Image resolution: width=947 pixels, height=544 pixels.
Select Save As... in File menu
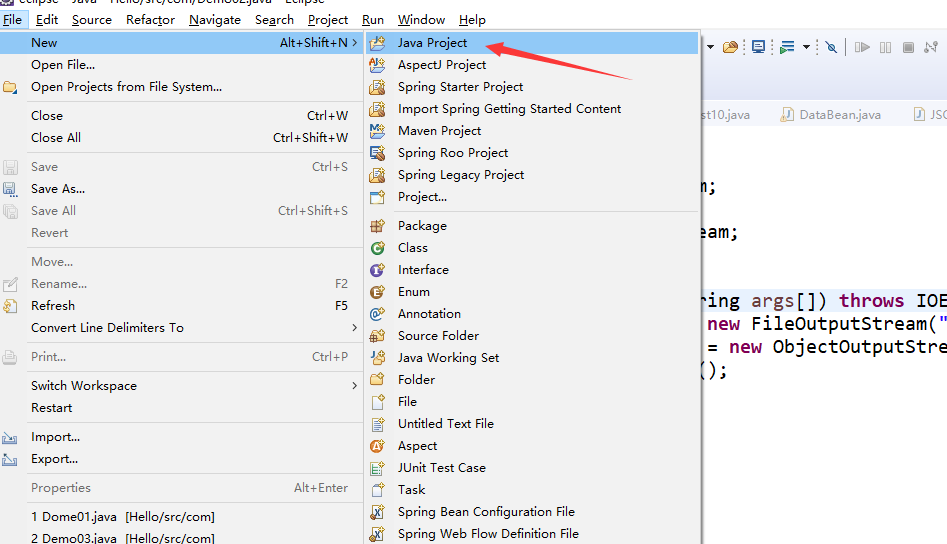[181, 189]
